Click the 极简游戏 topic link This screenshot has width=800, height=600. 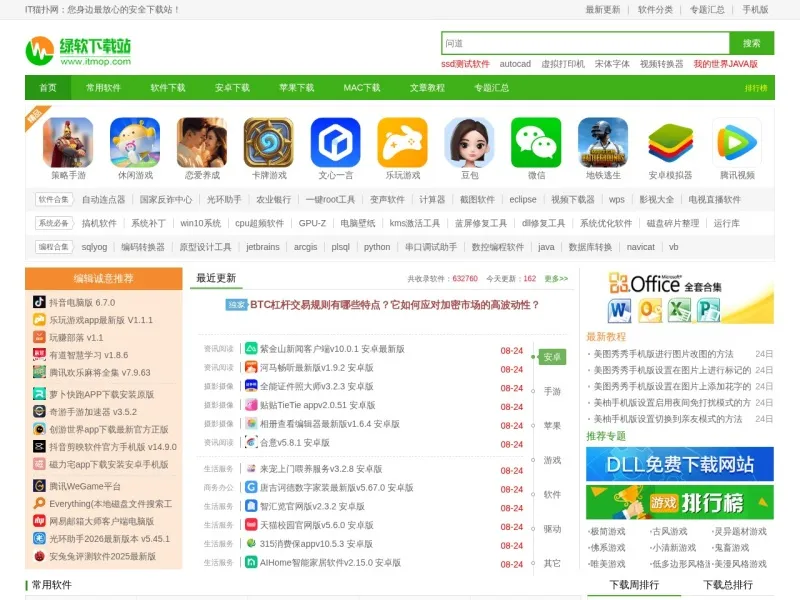[607, 532]
